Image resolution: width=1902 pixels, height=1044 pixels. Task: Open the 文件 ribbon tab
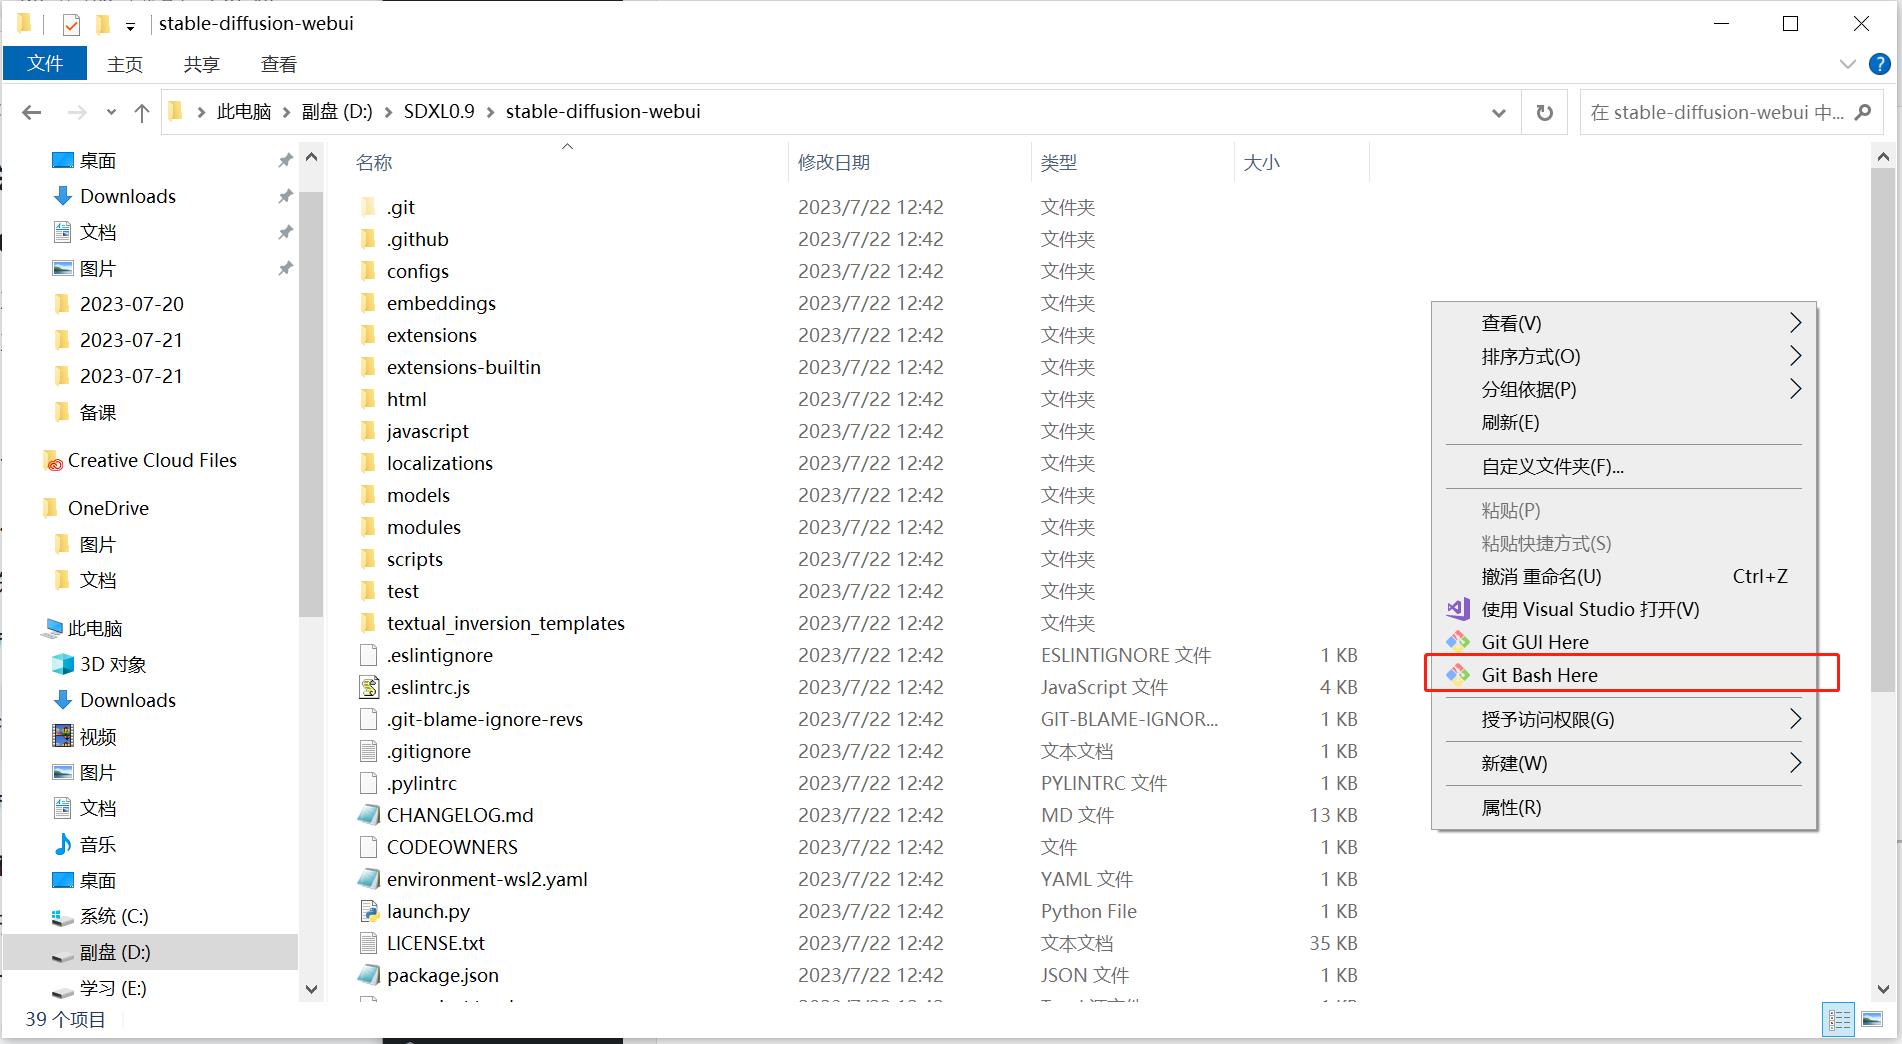coord(45,63)
